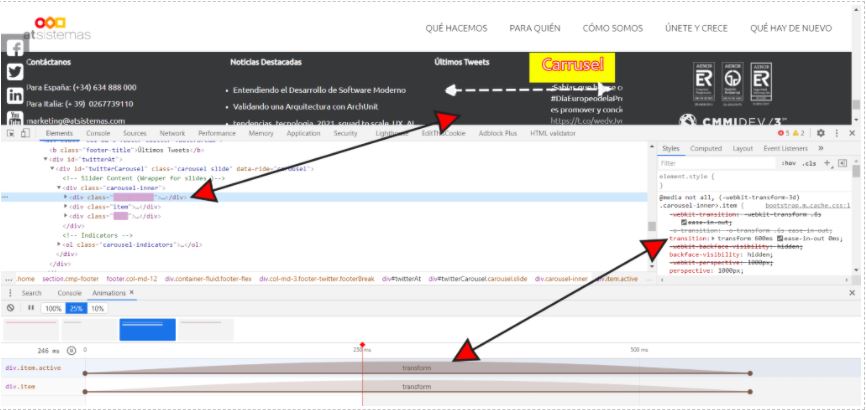Open QUÉ HAY DE NUEVO navigation link

point(790,28)
